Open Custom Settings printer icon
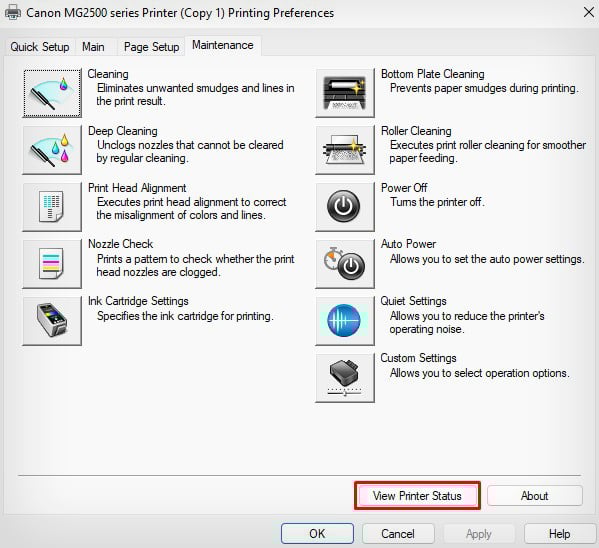This screenshot has width=599, height=548. pos(345,378)
